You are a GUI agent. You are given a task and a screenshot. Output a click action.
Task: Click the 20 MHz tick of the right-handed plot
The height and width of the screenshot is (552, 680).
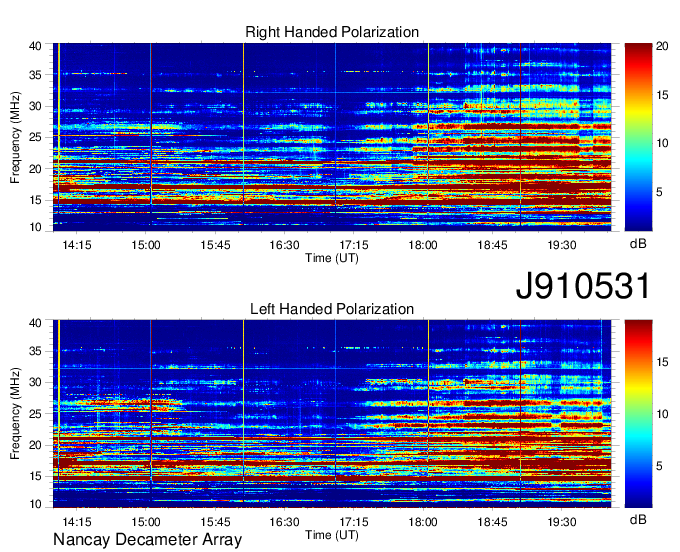pyautogui.click(x=35, y=169)
